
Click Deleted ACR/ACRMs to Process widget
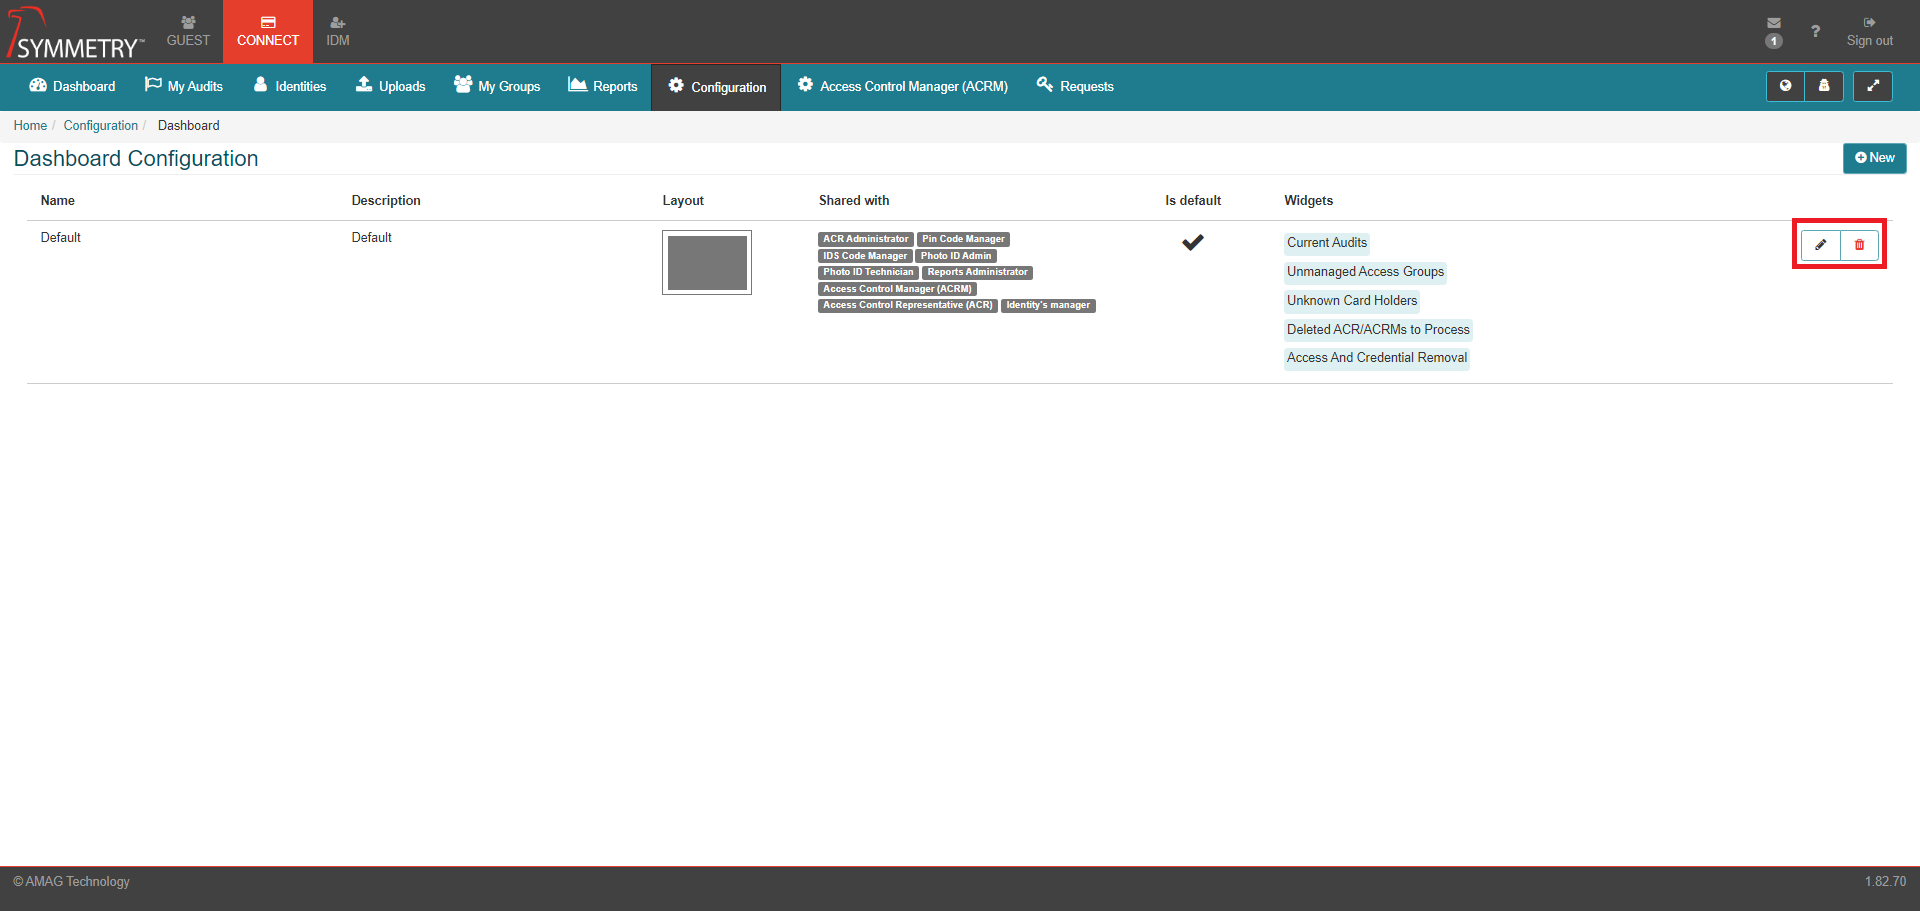[1378, 330]
